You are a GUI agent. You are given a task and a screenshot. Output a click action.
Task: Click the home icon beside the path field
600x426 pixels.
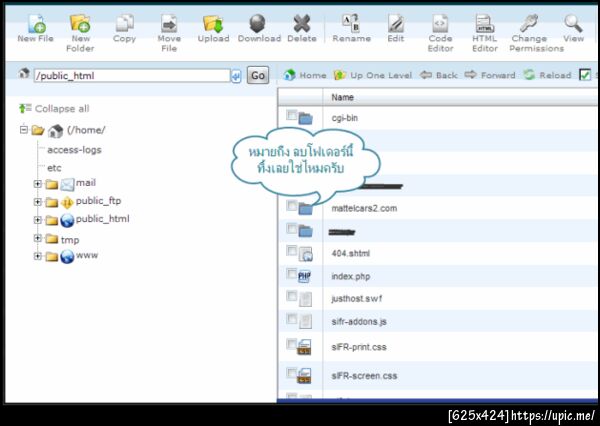pos(24,73)
